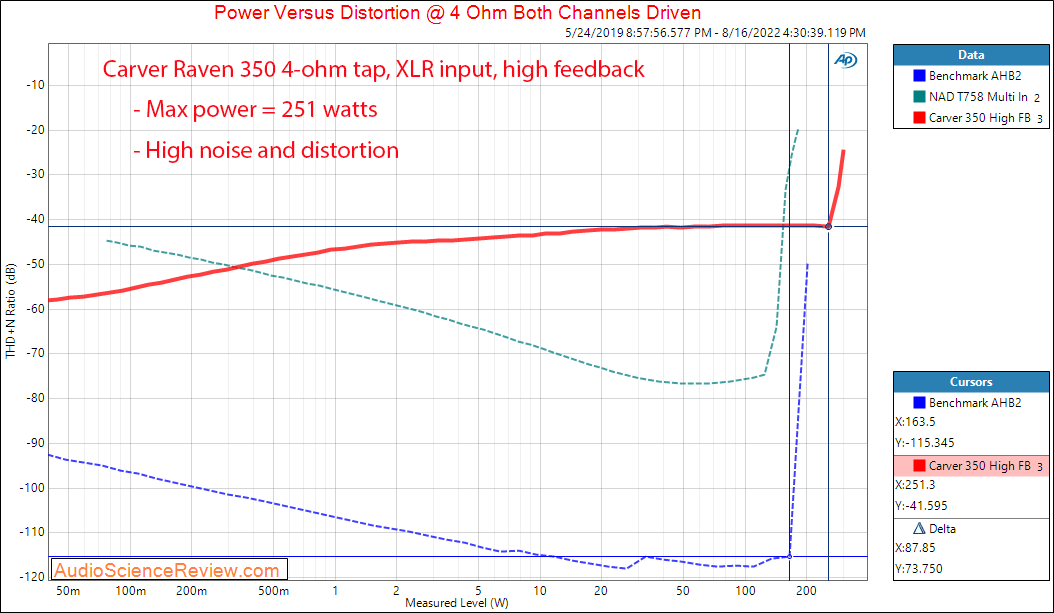The image size is (1054, 613).
Task: Click the Delta triangle icon
Action: [919, 529]
